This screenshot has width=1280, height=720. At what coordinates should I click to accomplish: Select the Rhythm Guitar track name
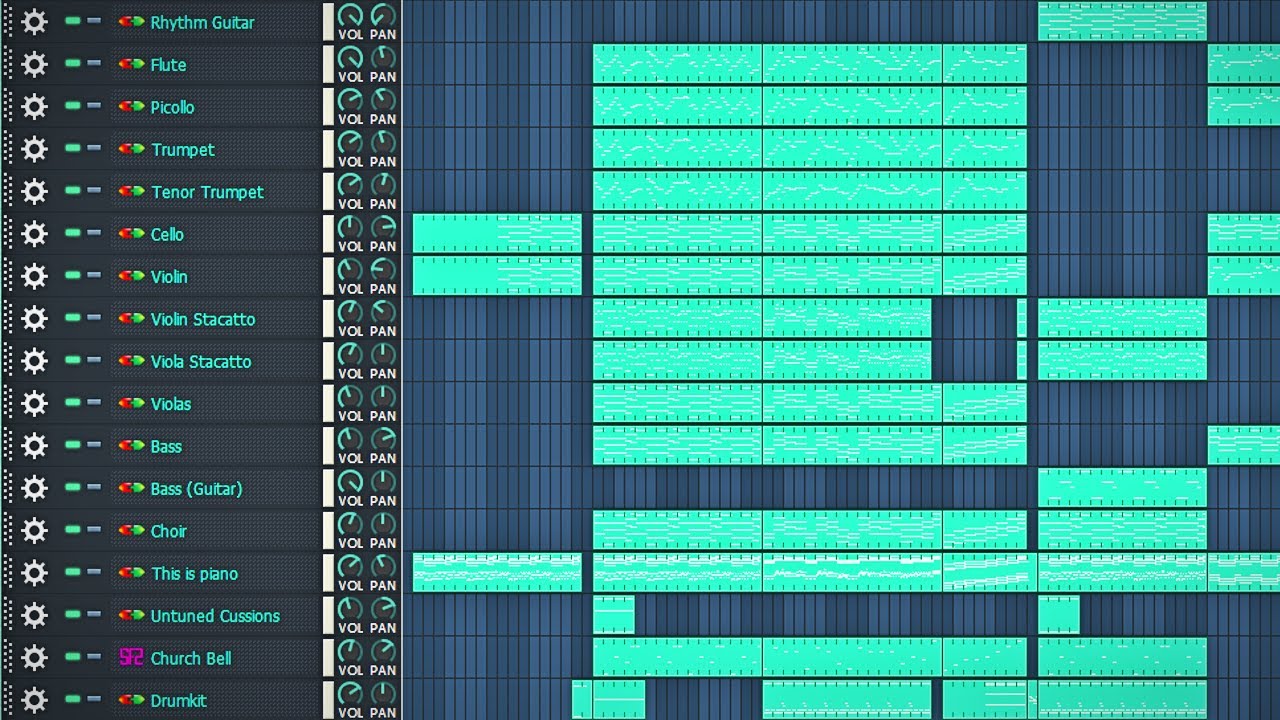click(202, 22)
